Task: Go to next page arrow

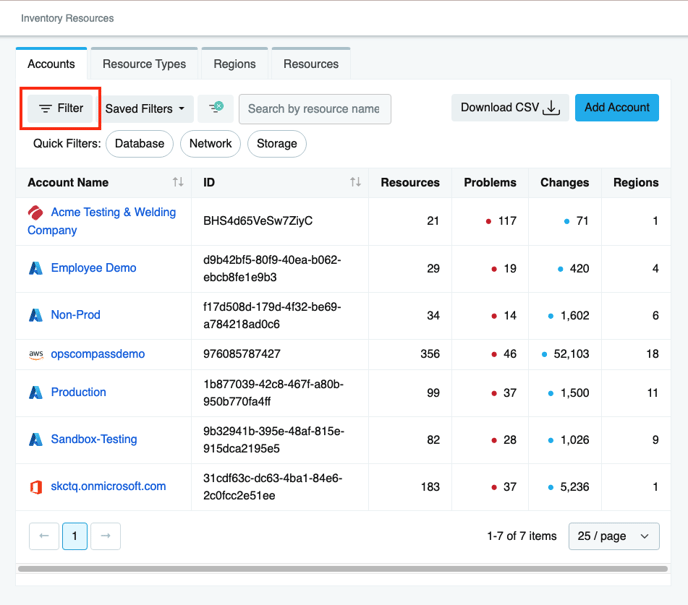Action: click(106, 536)
